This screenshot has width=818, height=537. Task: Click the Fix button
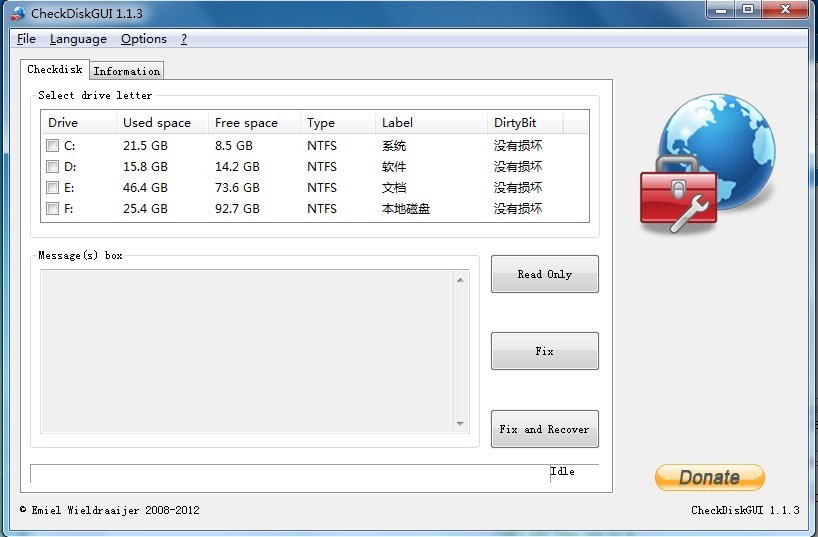click(544, 351)
